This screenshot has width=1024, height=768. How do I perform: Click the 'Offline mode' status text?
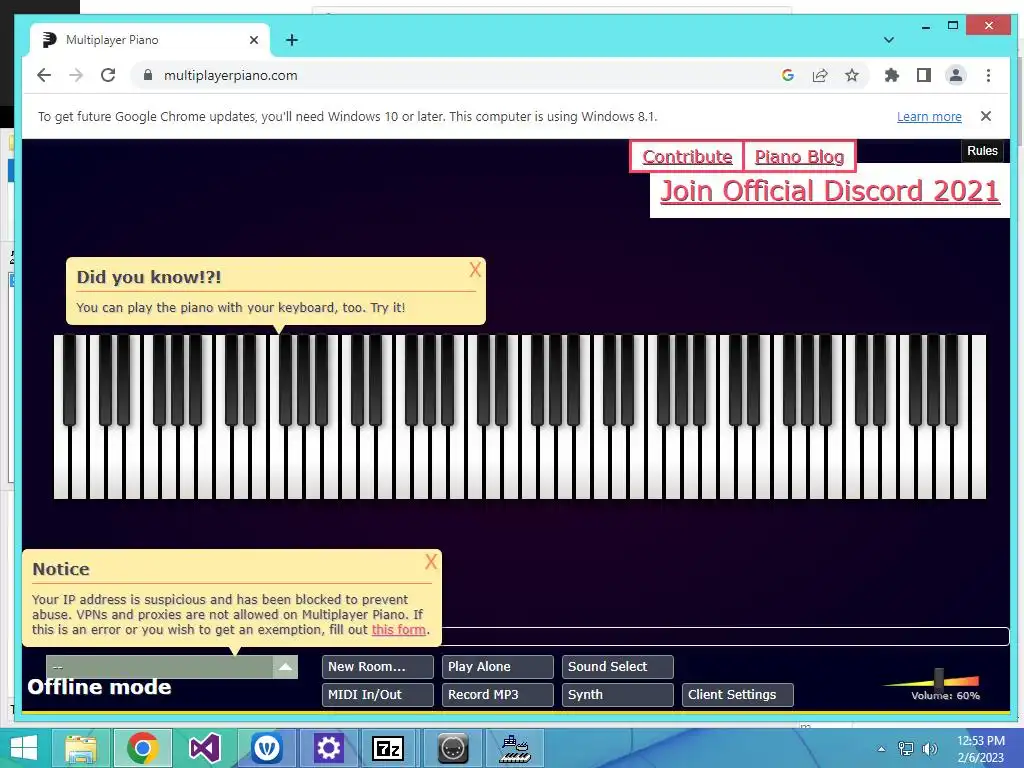pos(99,688)
